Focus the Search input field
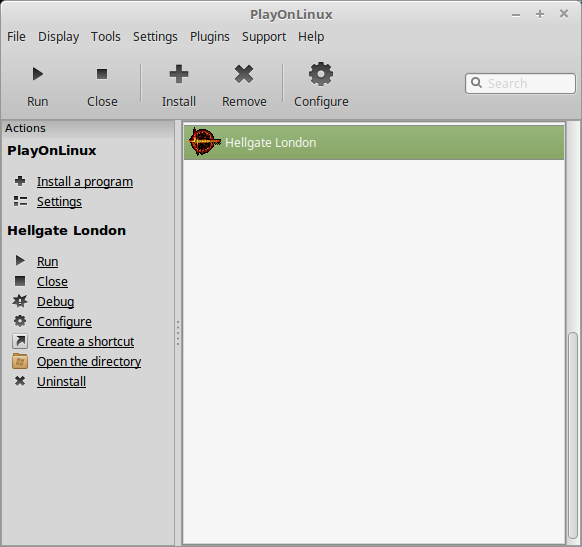This screenshot has height=547, width=582. tap(520, 83)
